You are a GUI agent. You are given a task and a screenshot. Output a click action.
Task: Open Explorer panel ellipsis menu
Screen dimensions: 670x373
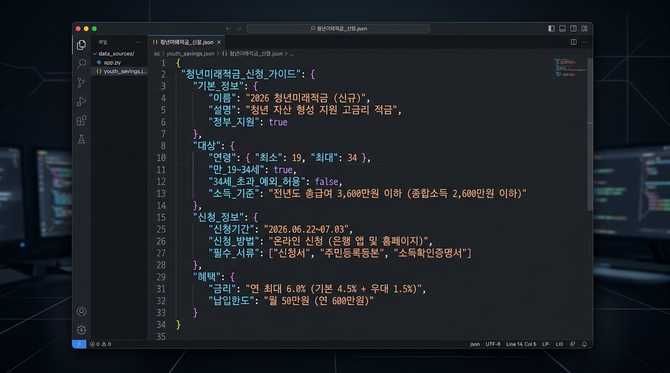(138, 42)
